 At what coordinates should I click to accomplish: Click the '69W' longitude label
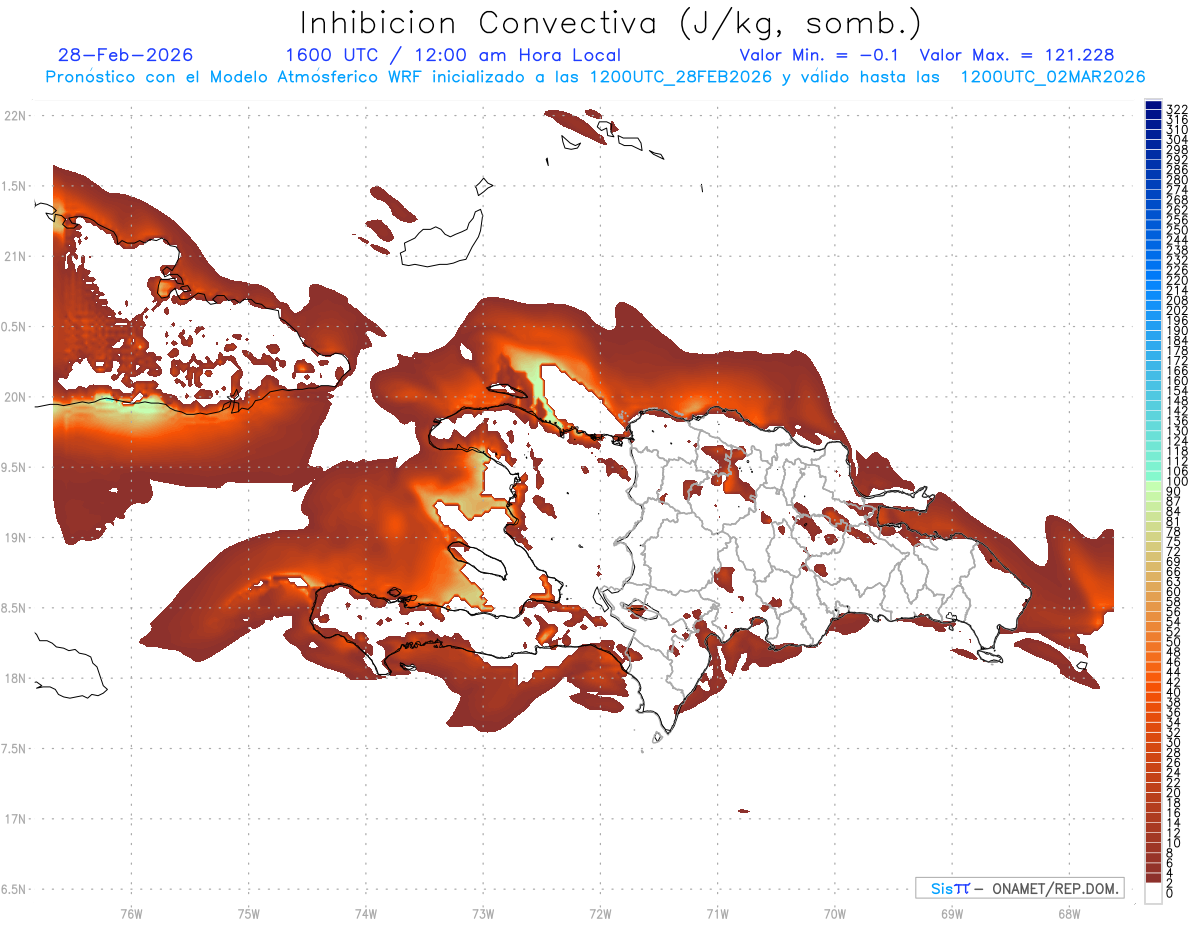pyautogui.click(x=951, y=913)
